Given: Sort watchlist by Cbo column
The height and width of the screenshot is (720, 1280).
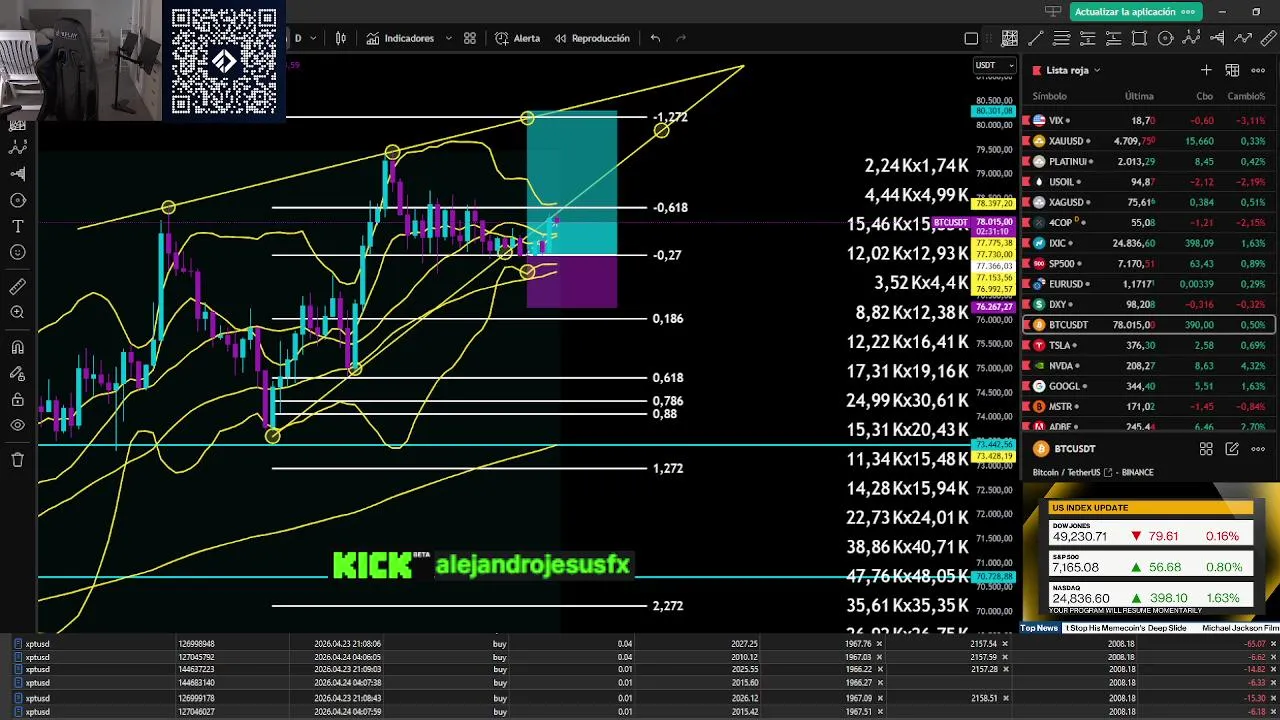Looking at the screenshot, I should tap(1204, 96).
